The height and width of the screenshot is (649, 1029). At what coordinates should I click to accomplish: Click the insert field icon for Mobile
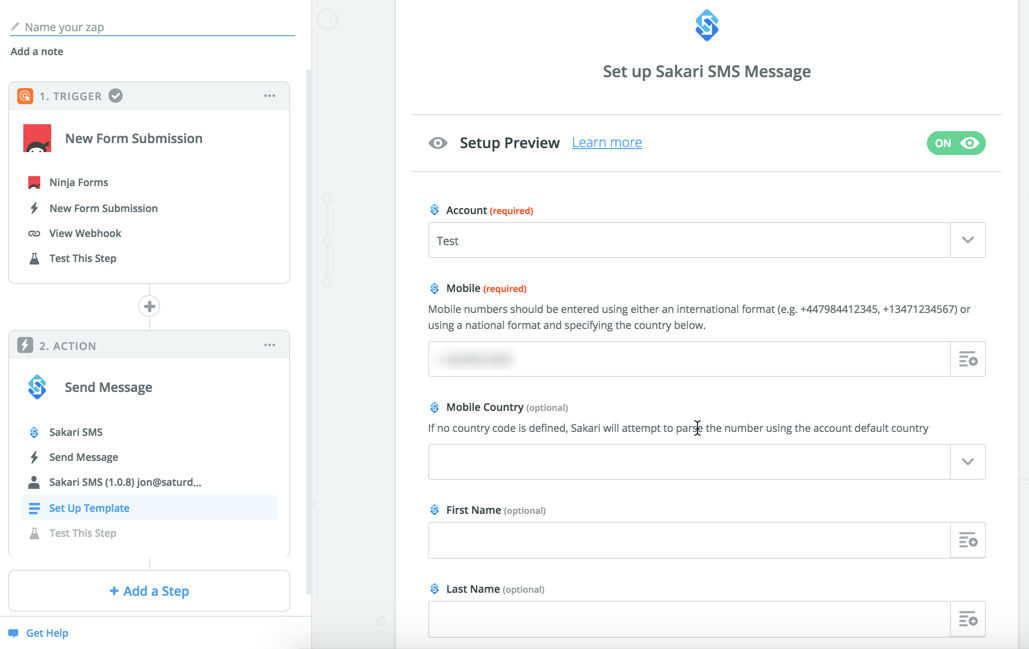pyautogui.click(x=967, y=359)
